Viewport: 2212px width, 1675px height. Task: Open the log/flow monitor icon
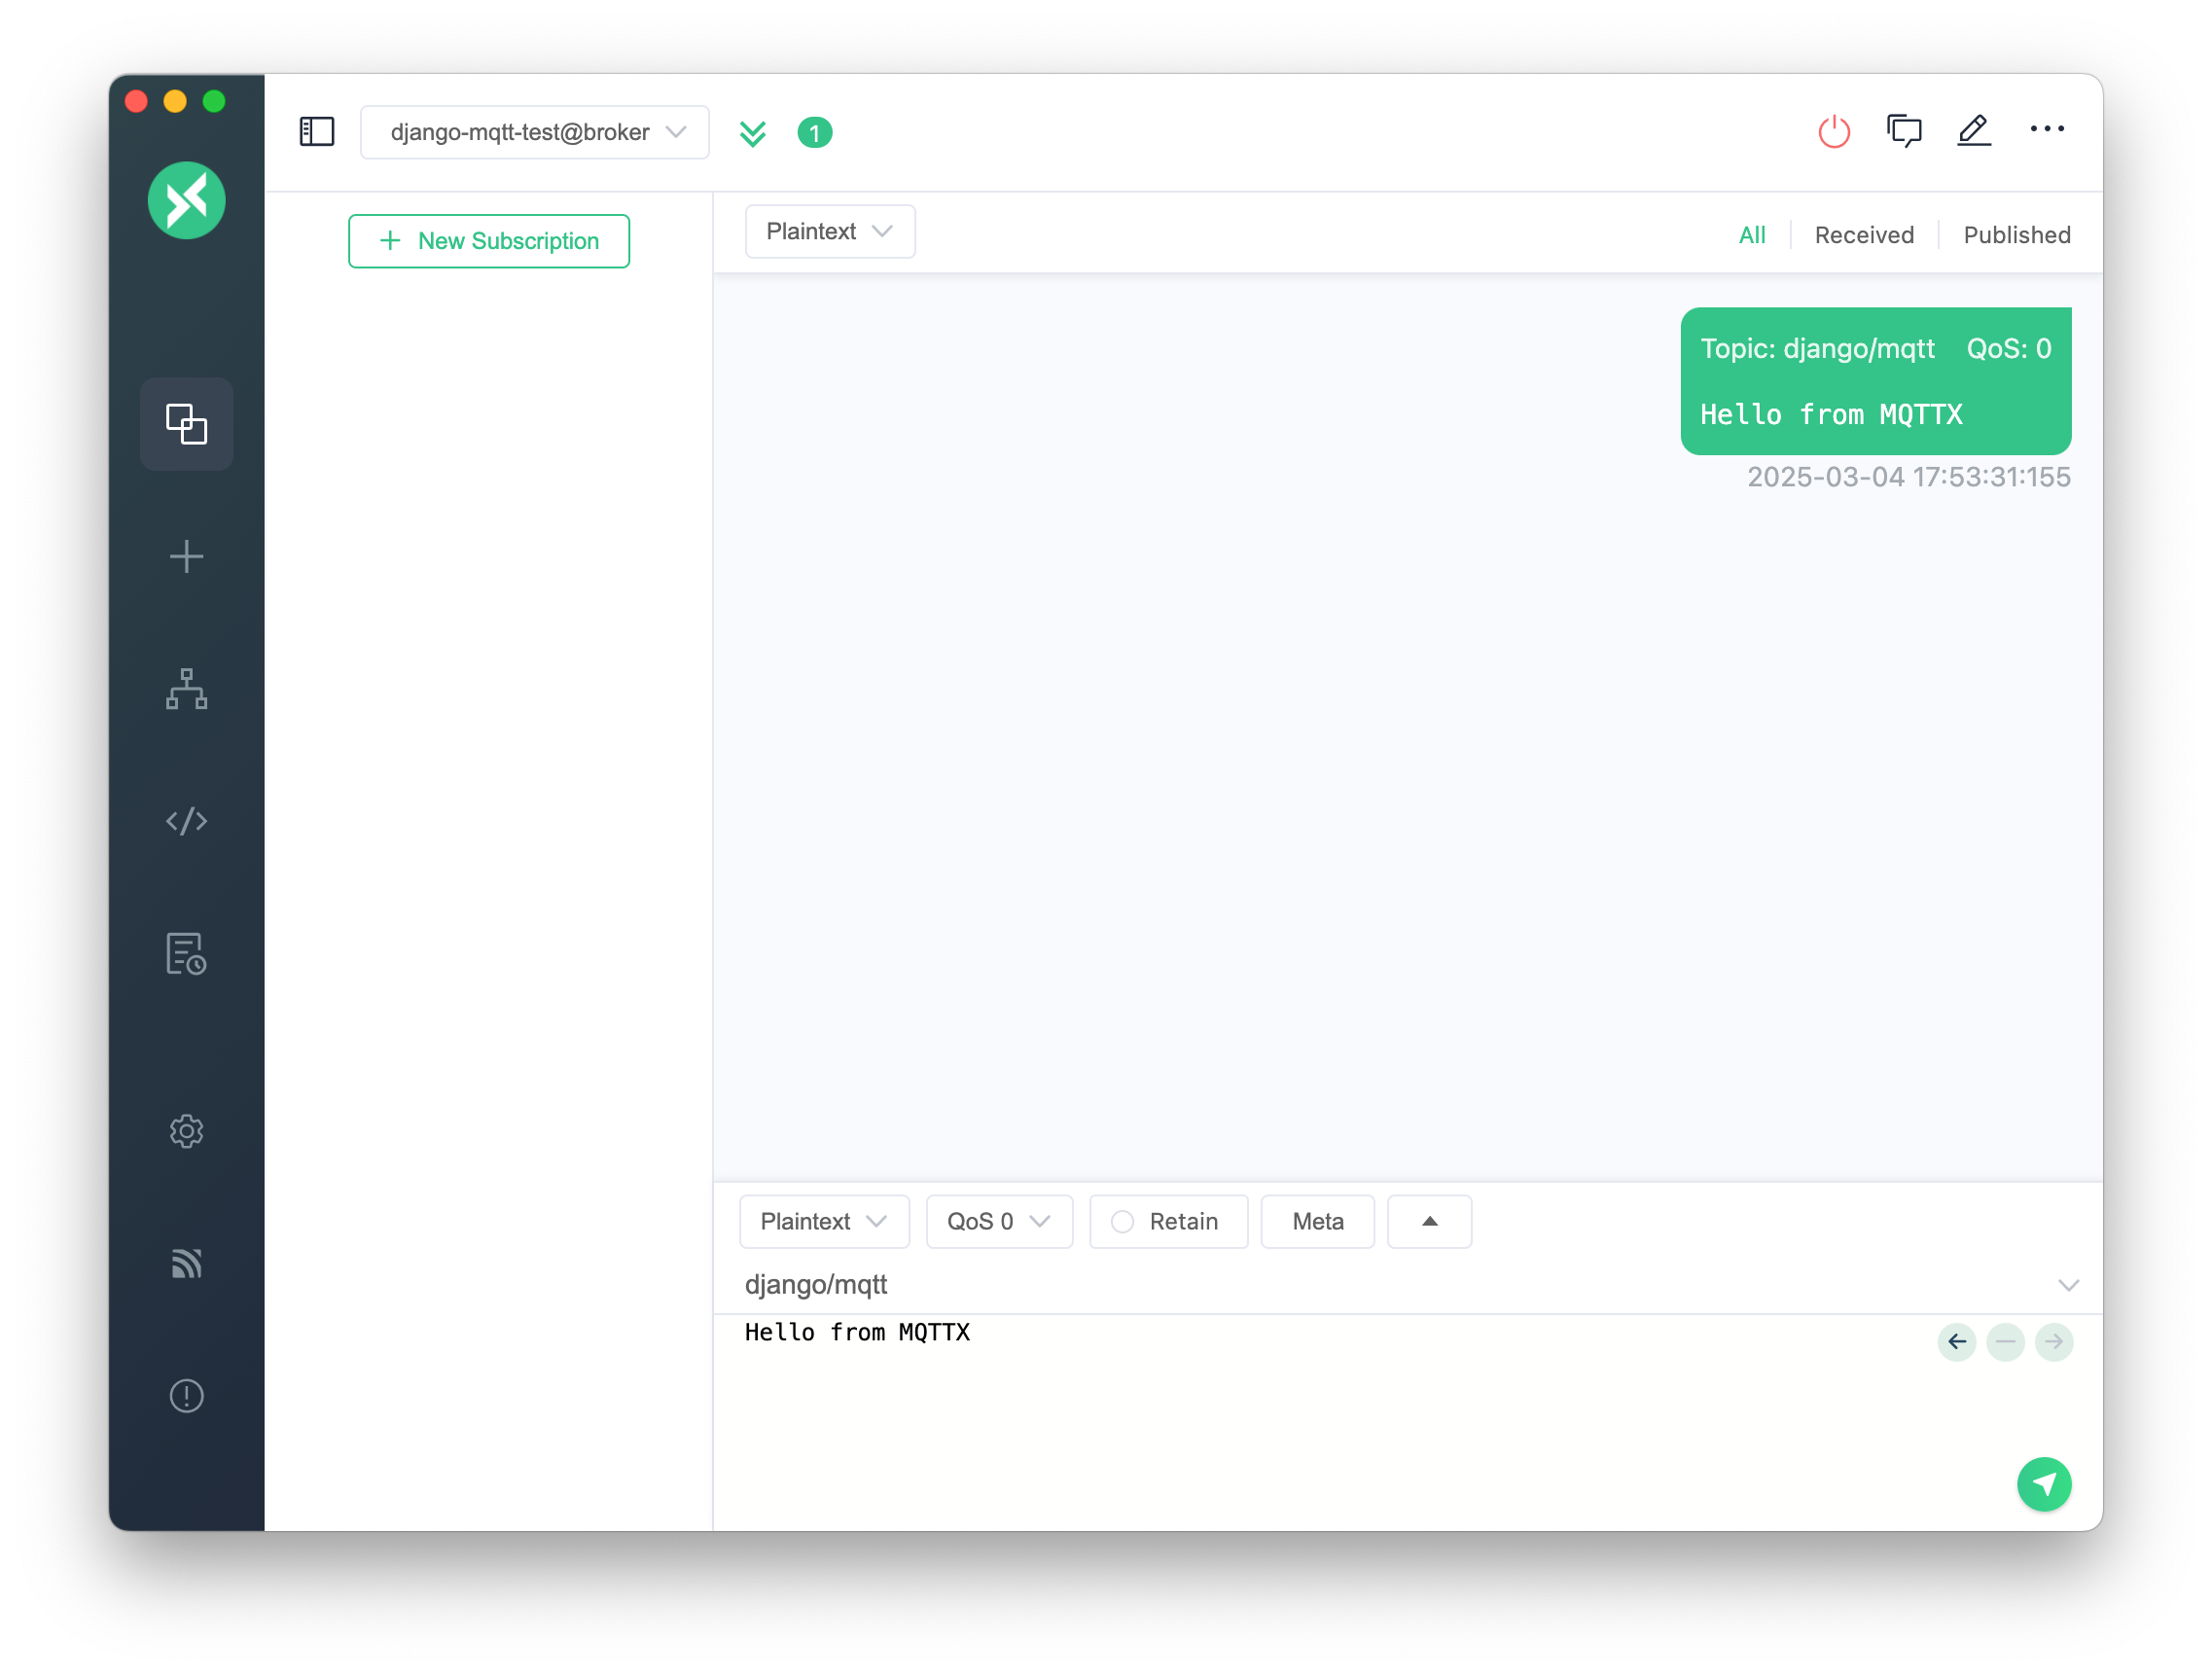[x=185, y=955]
